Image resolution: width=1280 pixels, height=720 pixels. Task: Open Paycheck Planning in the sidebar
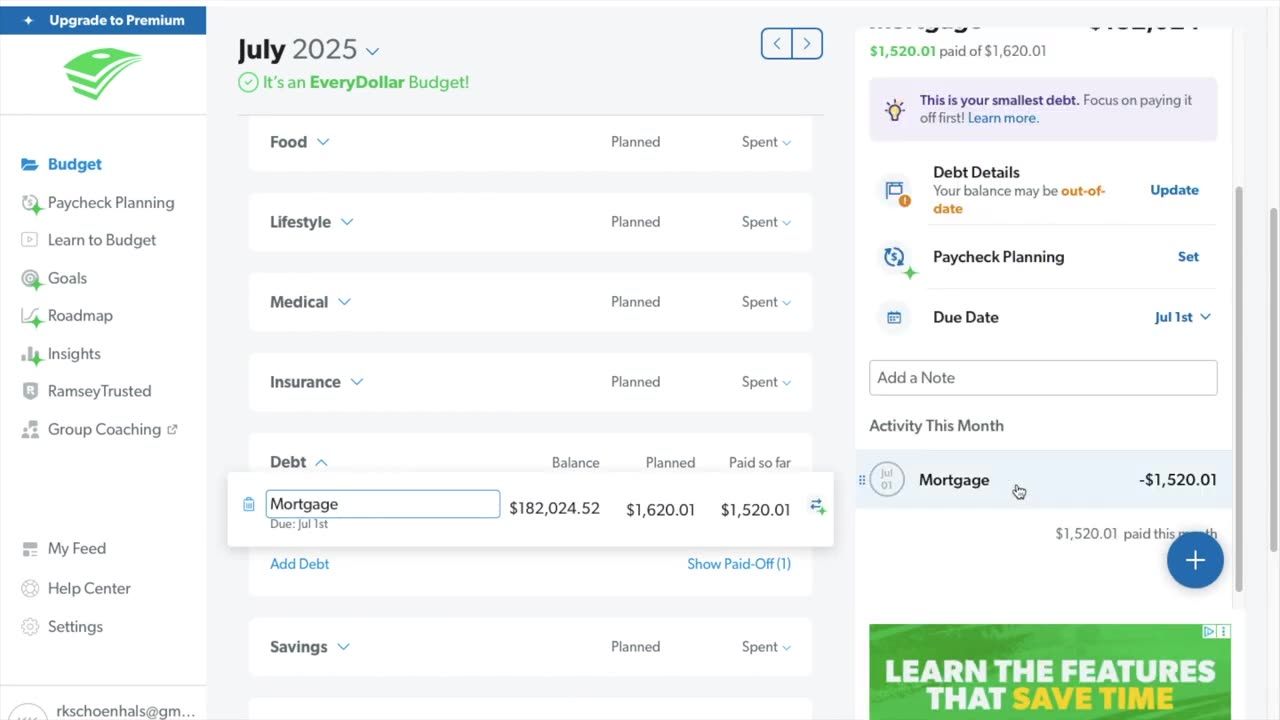tap(98, 202)
